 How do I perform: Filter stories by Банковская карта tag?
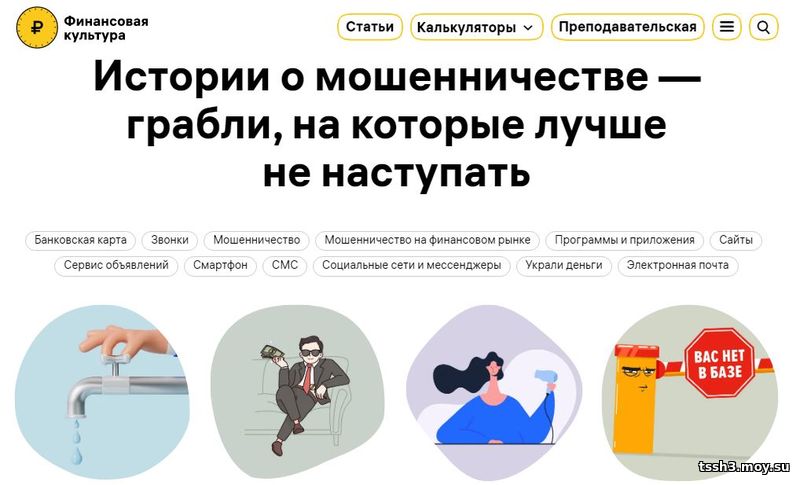81,240
